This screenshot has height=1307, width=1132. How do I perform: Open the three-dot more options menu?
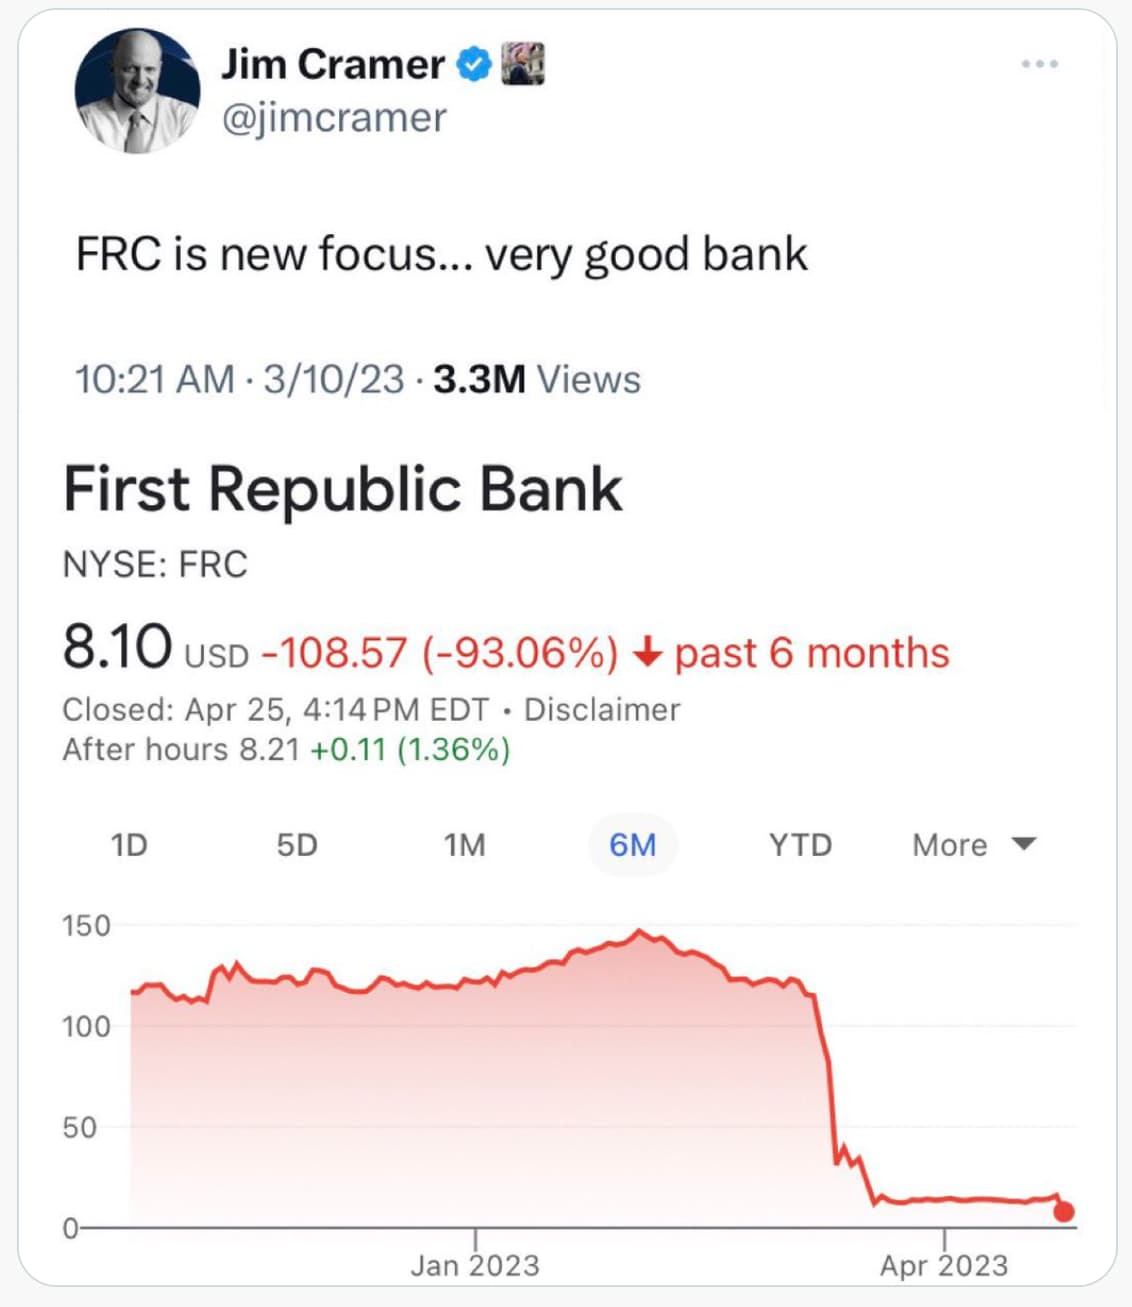(1039, 64)
